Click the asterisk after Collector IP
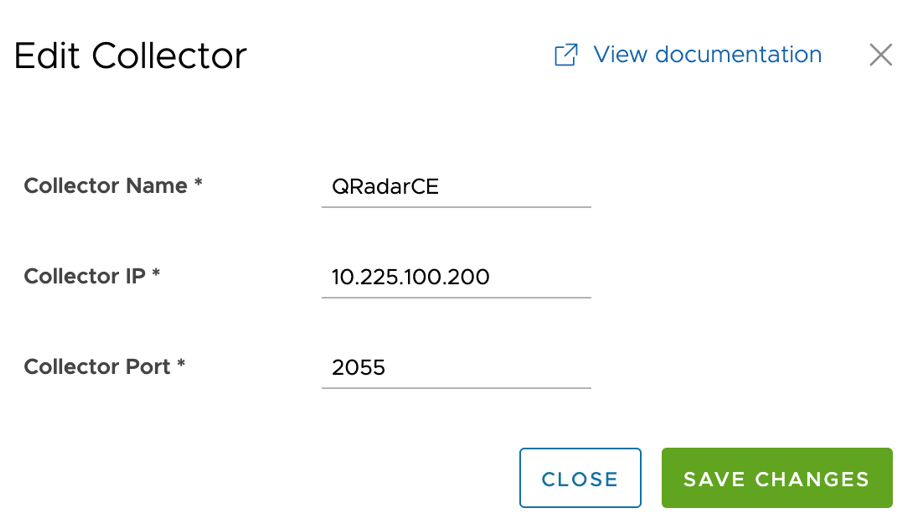The width and height of the screenshot is (905, 516). [156, 275]
